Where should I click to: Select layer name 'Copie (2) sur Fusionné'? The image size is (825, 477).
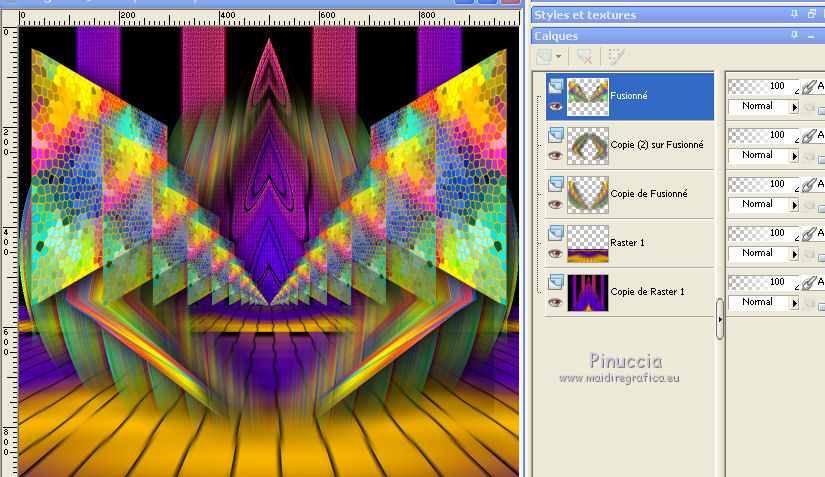point(657,145)
